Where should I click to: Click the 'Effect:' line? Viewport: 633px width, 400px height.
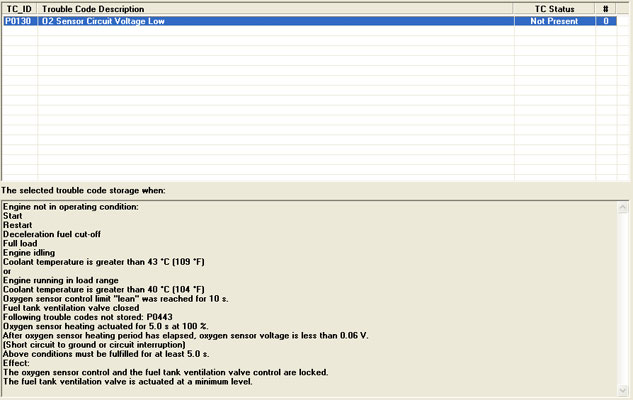pyautogui.click(x=16, y=363)
